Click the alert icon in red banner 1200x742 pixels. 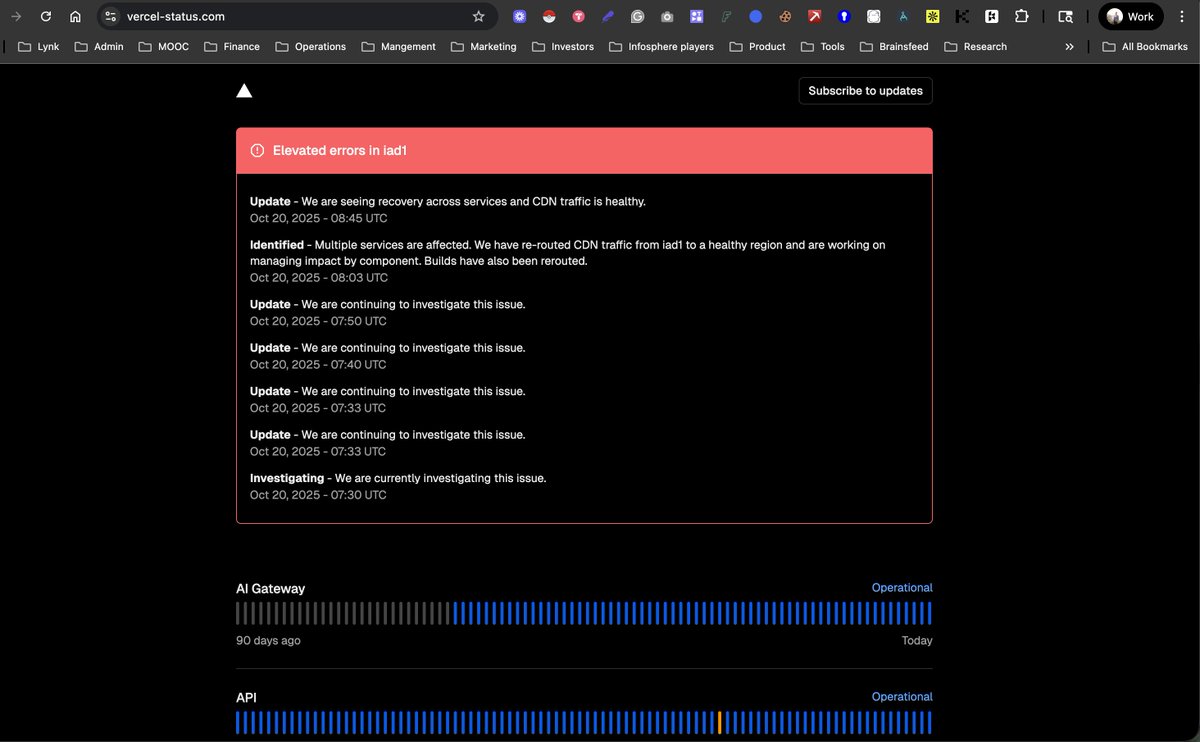point(257,151)
